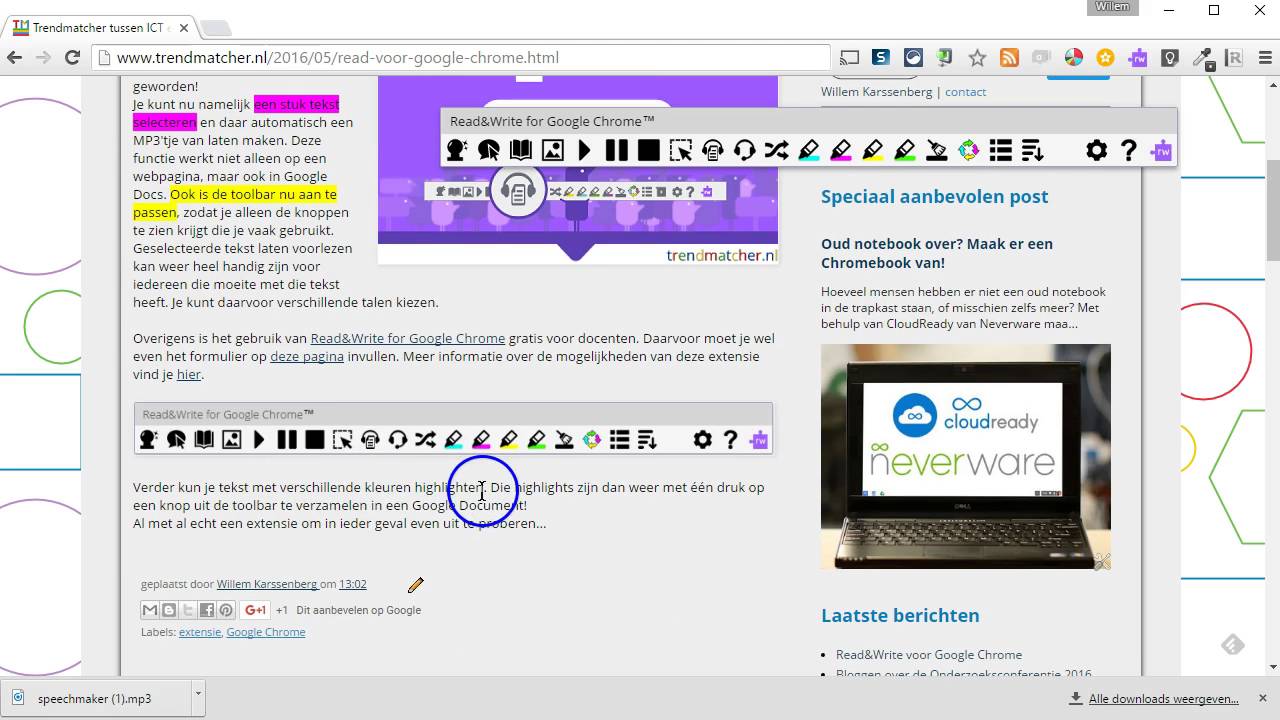Share the post by email icon

150,610
